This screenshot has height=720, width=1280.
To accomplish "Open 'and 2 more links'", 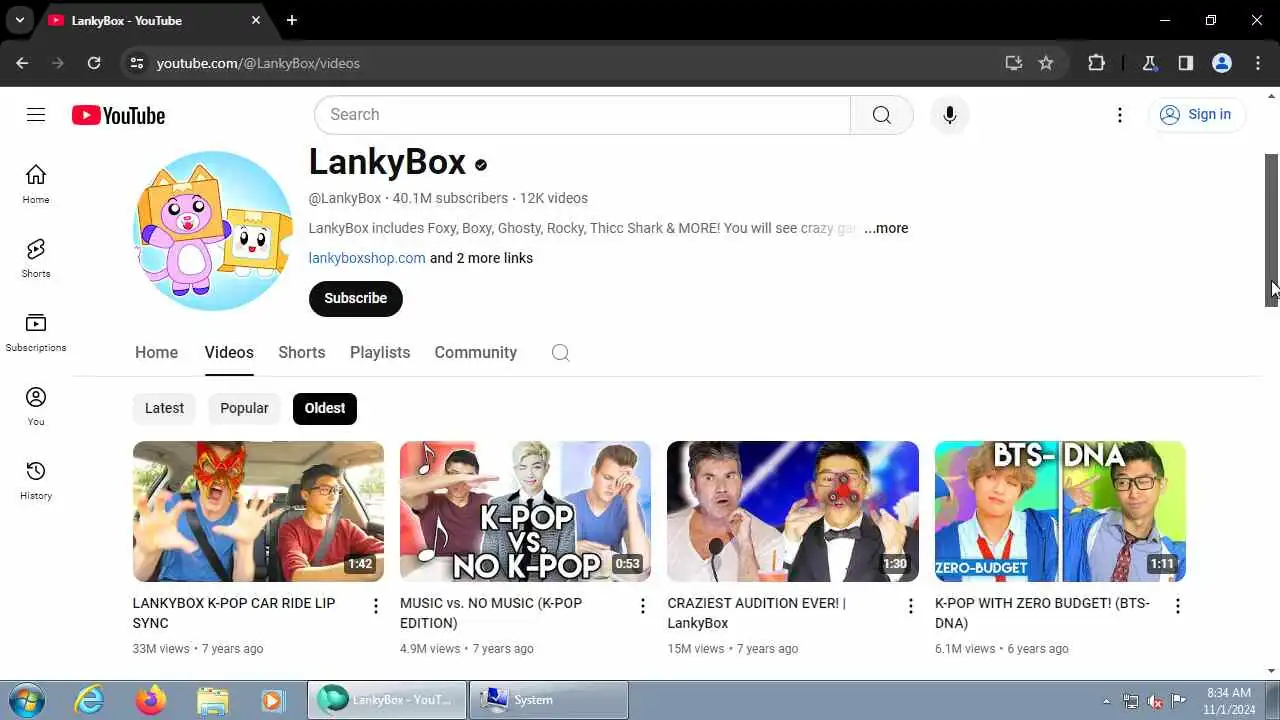I will click(x=481, y=258).
